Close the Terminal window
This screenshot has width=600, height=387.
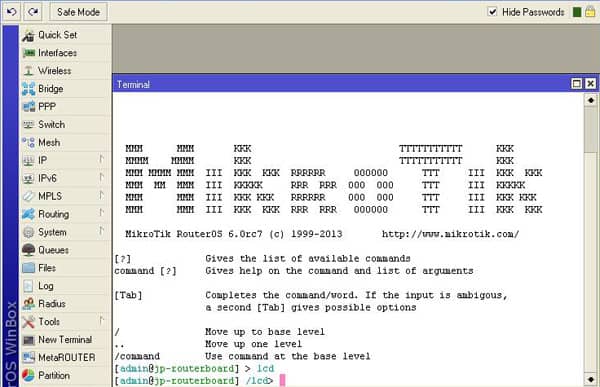click(590, 84)
